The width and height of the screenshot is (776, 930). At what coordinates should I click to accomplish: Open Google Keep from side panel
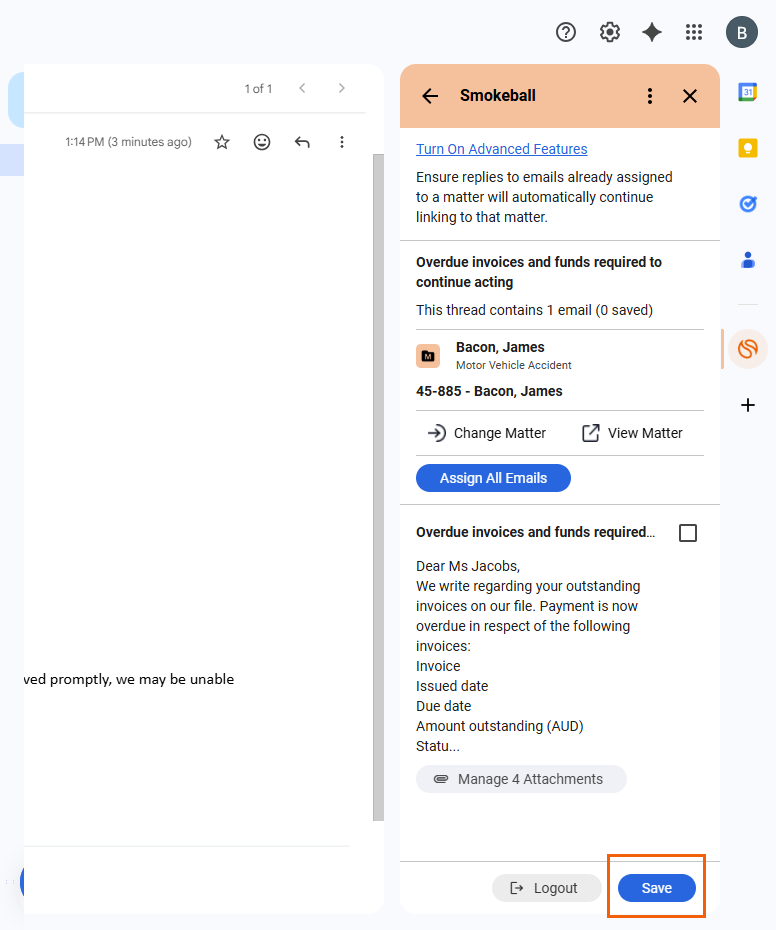pyautogui.click(x=748, y=148)
